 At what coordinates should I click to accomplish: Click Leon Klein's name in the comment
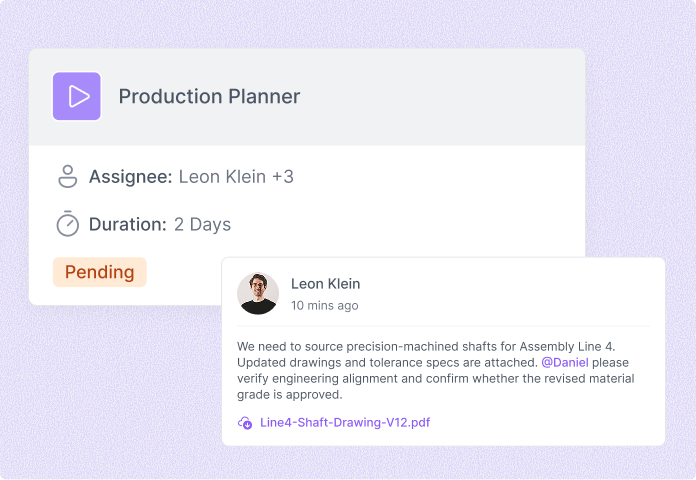click(325, 284)
